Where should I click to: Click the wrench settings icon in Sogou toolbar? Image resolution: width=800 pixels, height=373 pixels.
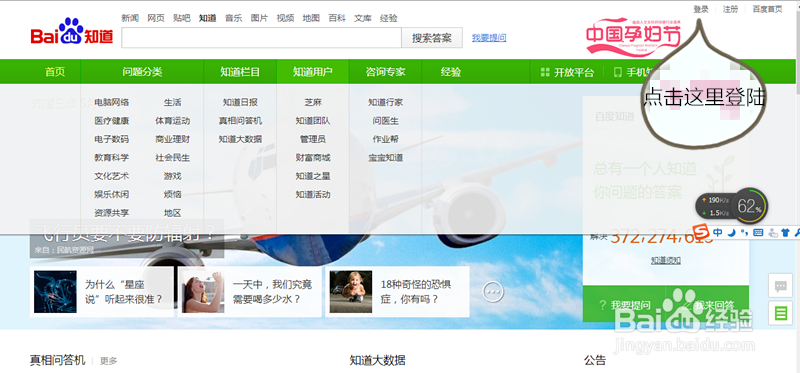pos(796,233)
